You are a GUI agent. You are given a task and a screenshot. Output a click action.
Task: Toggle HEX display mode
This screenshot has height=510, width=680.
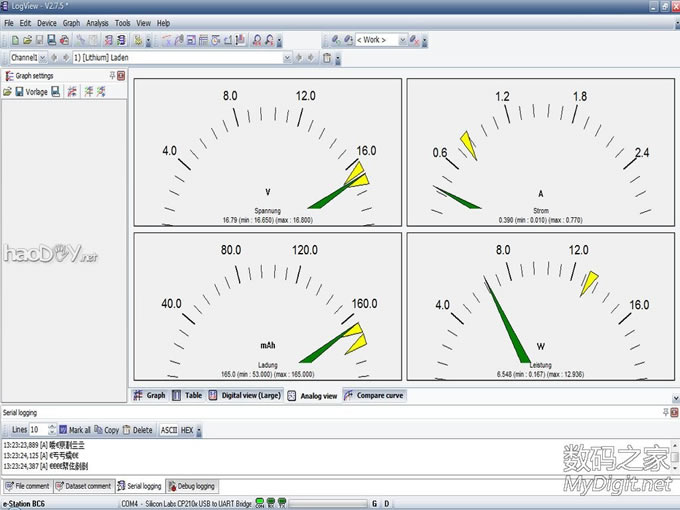point(187,430)
